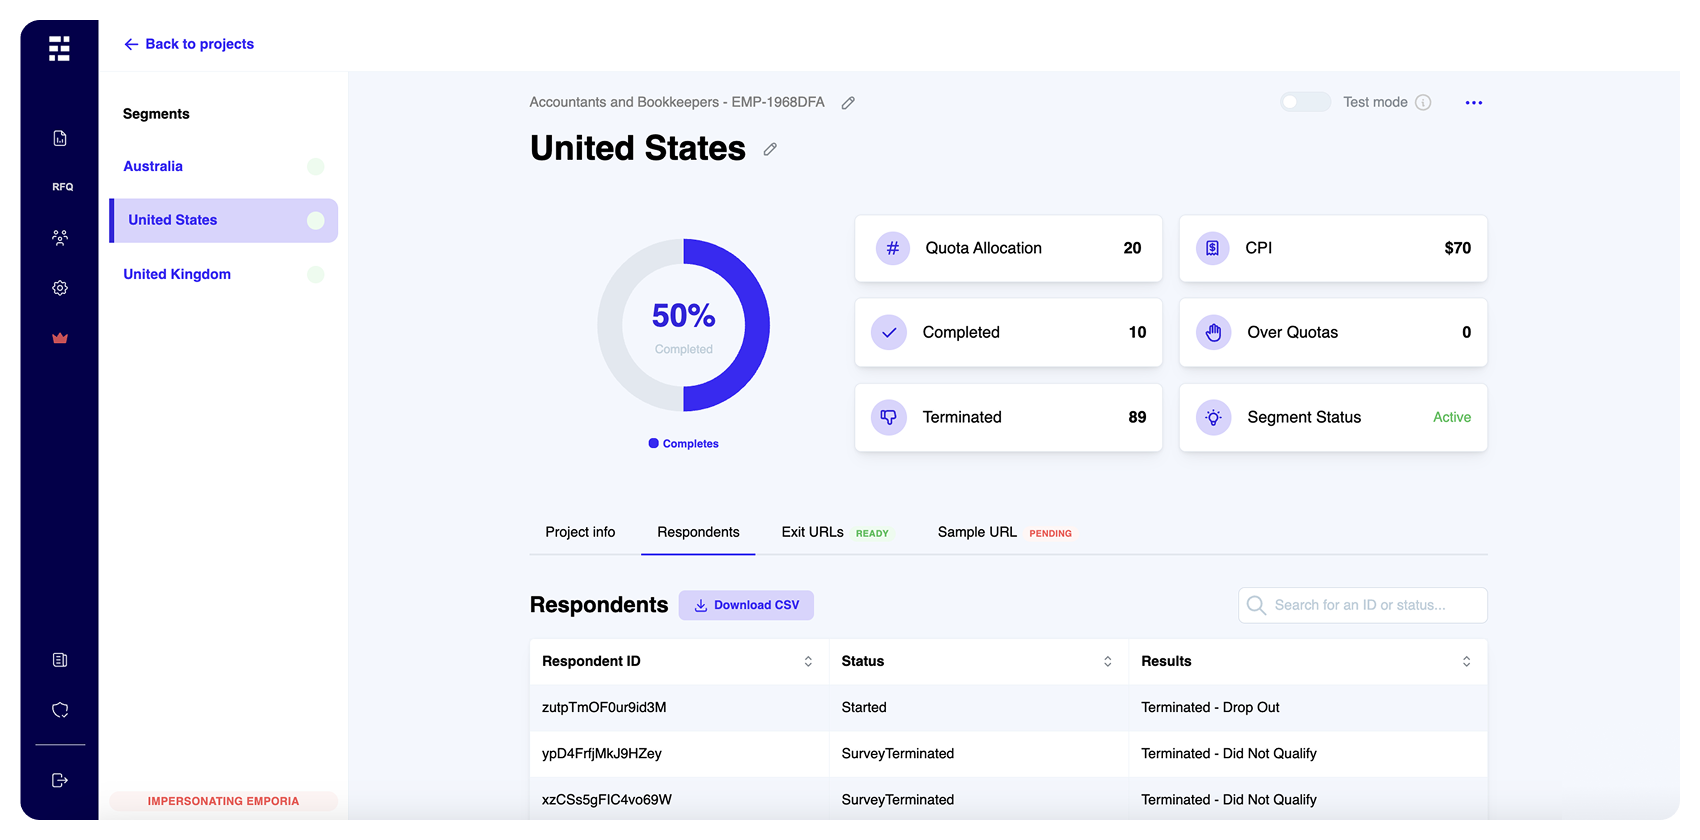Viewport: 1700px width, 840px height.
Task: Click the back arrow icon
Action: point(131,44)
